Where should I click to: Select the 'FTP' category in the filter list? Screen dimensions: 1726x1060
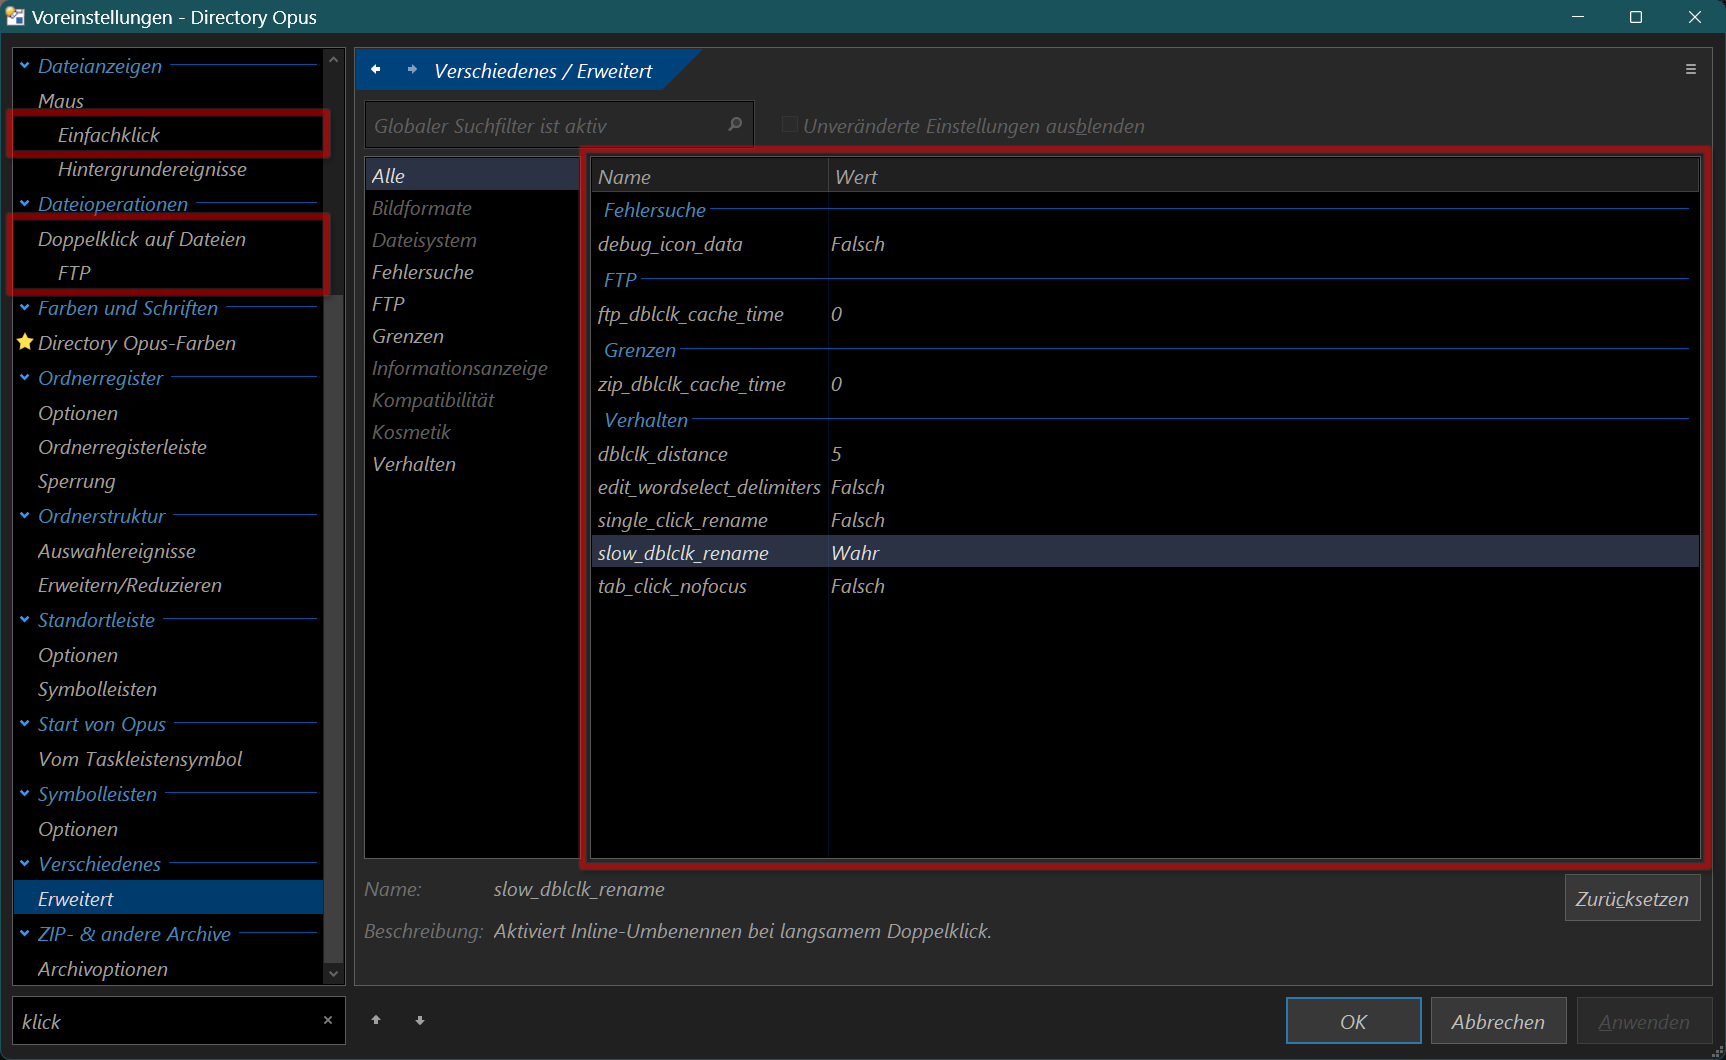(472, 304)
